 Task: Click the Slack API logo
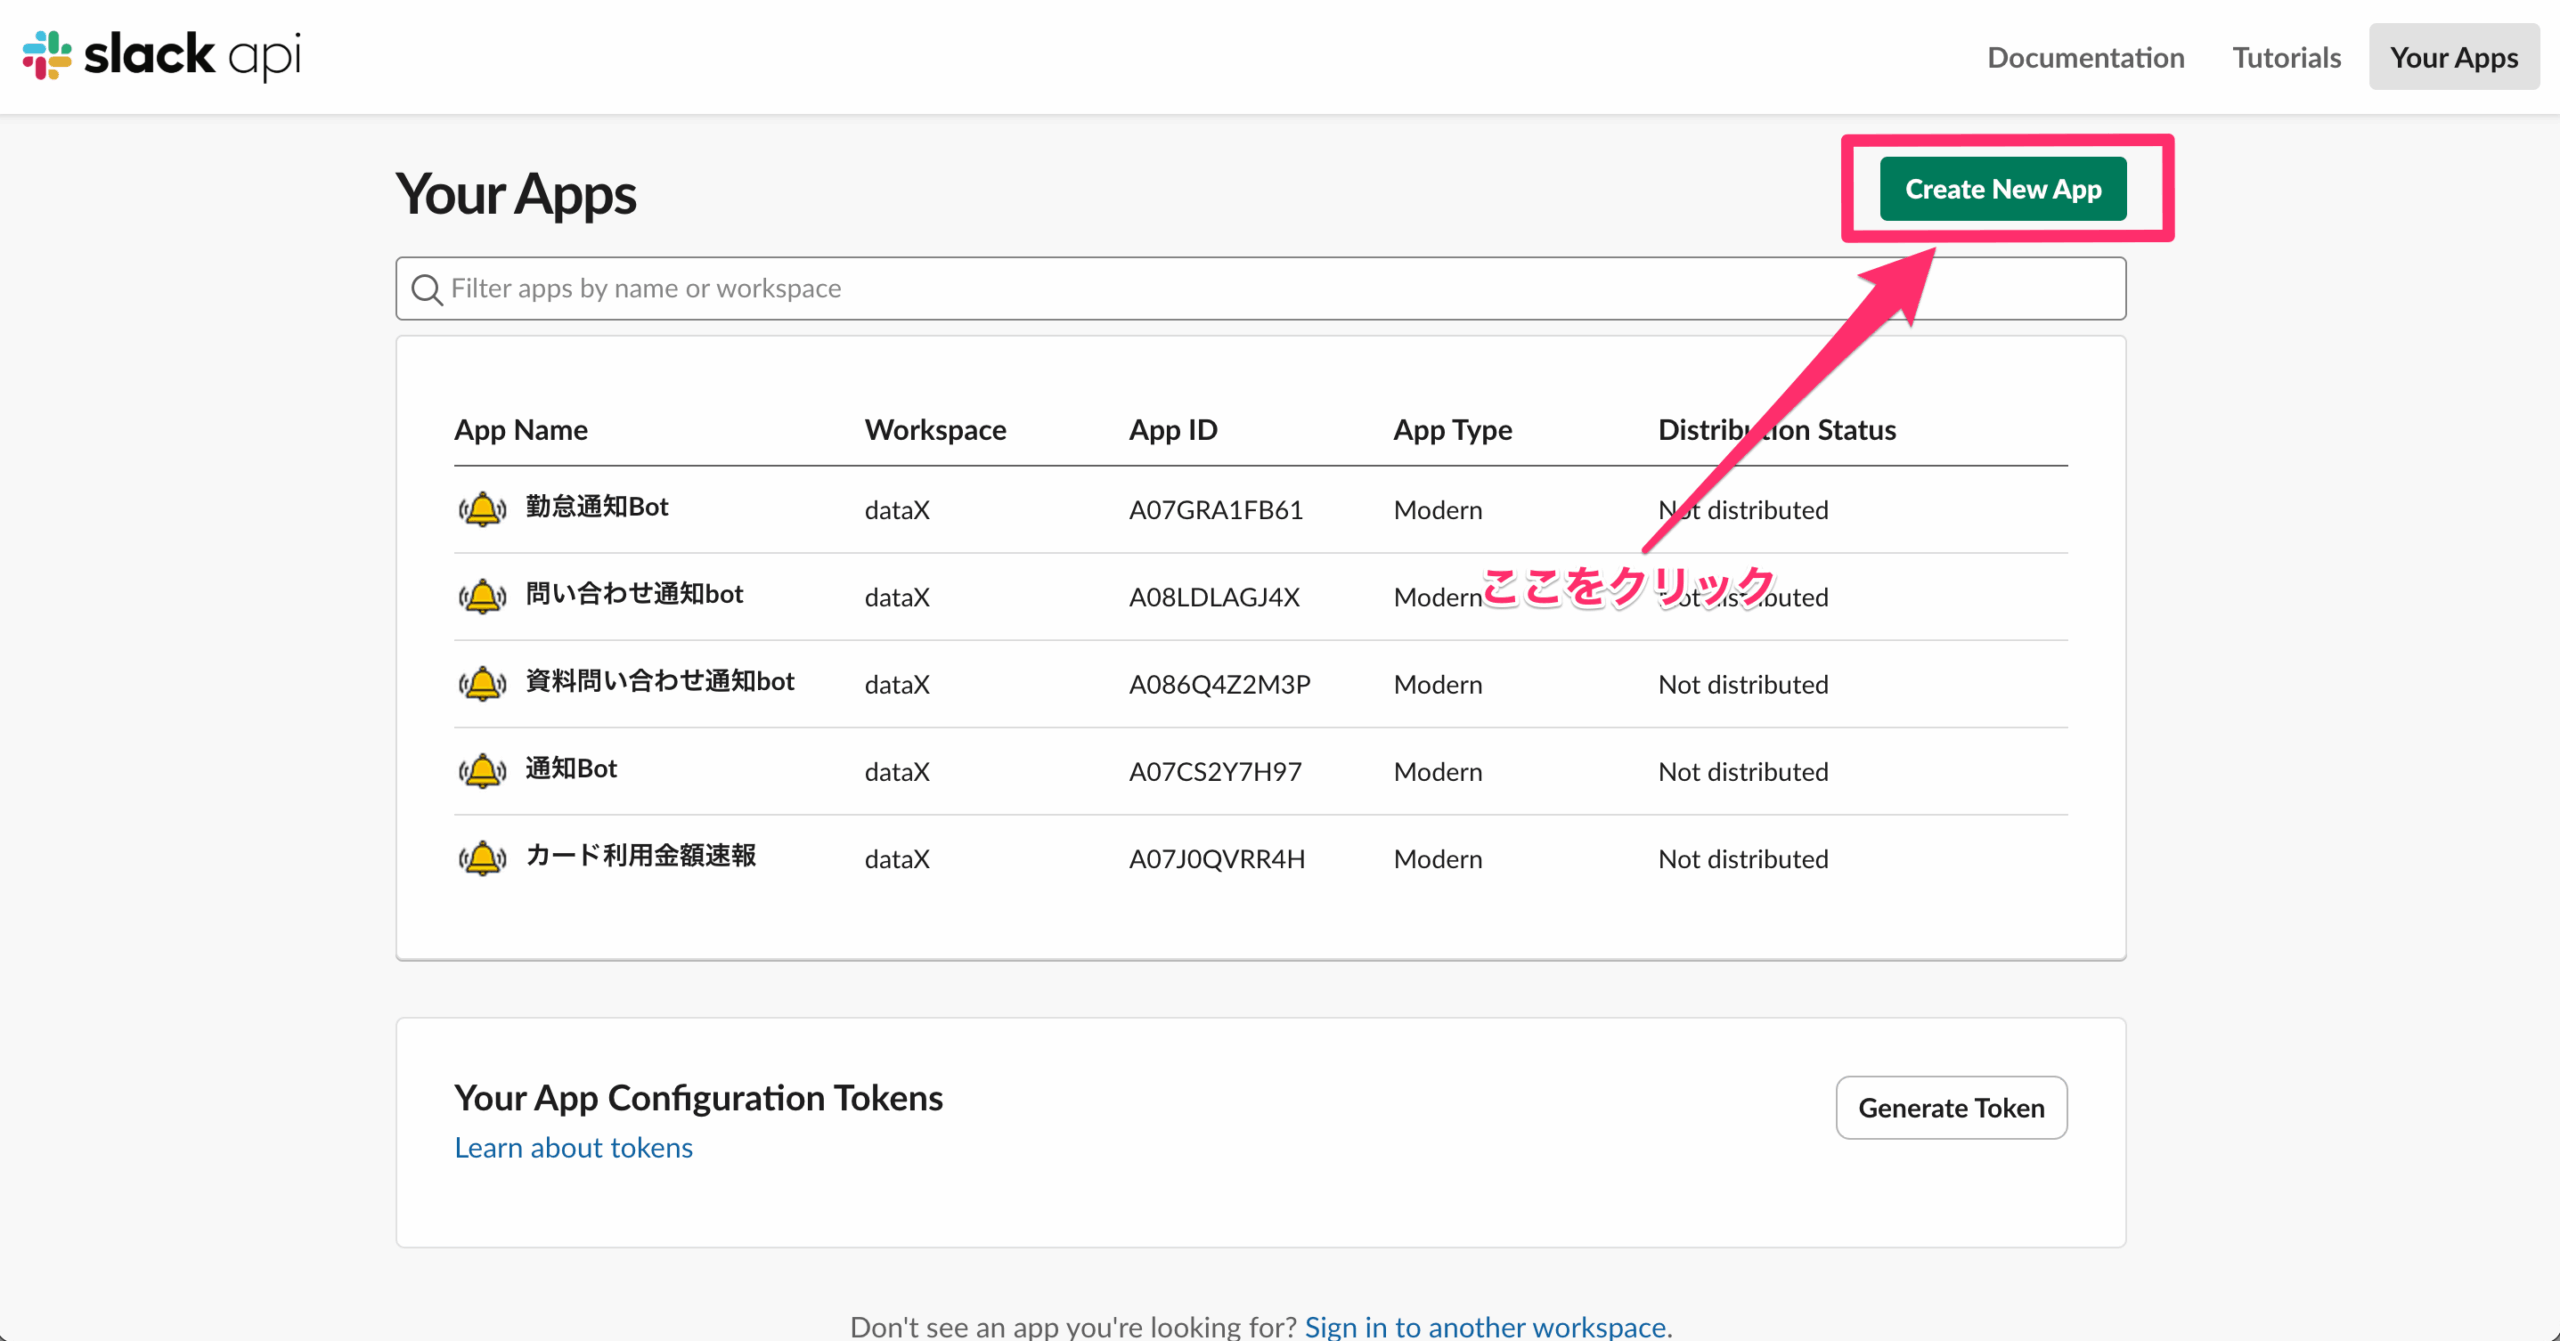coord(161,55)
